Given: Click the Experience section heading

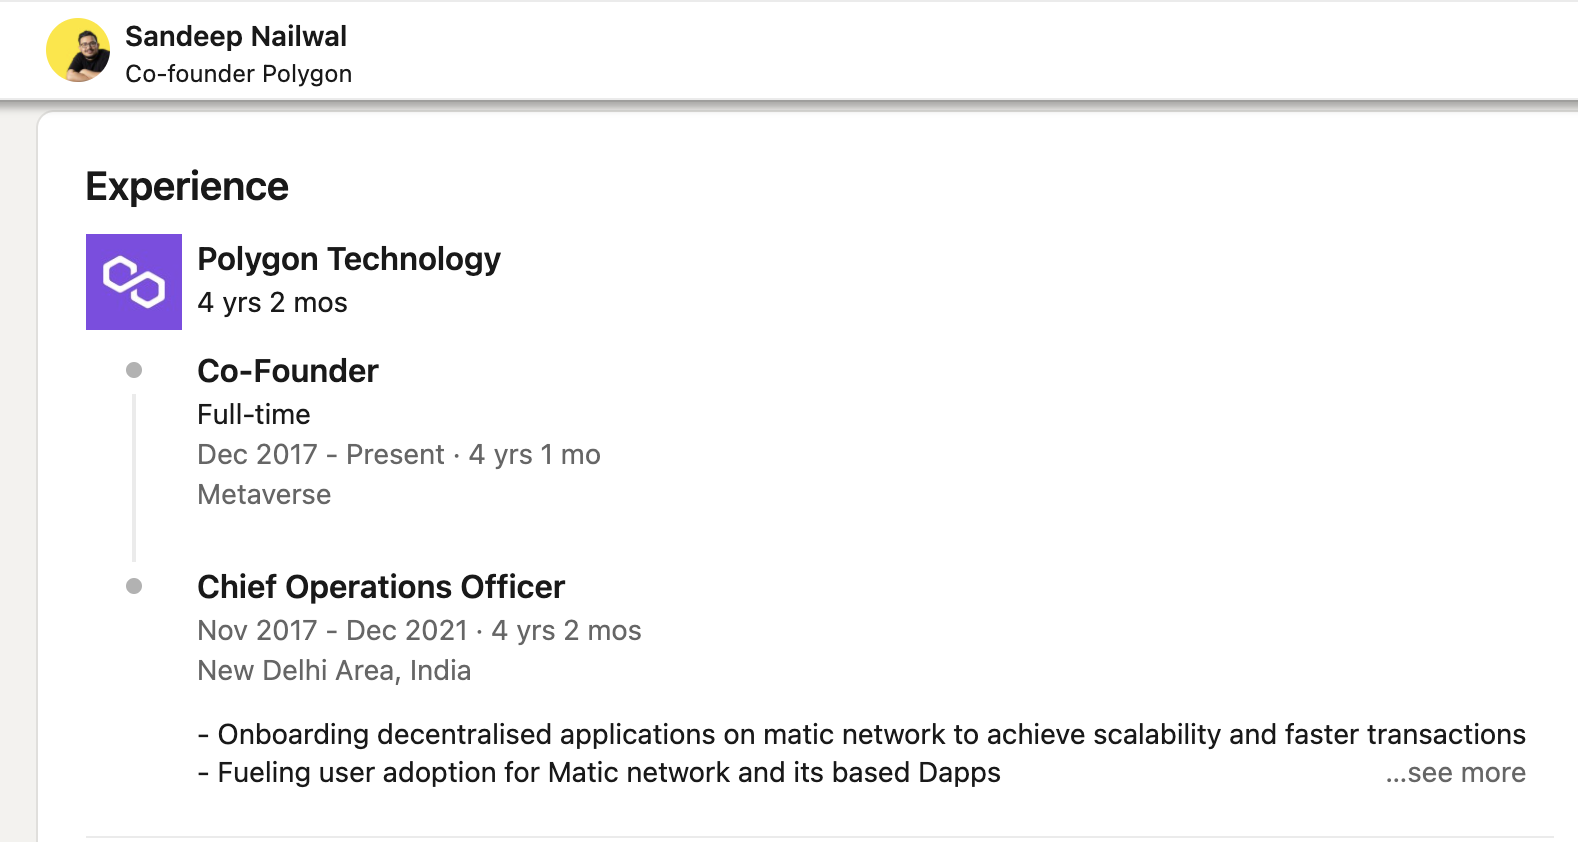Looking at the screenshot, I should pos(187,187).
